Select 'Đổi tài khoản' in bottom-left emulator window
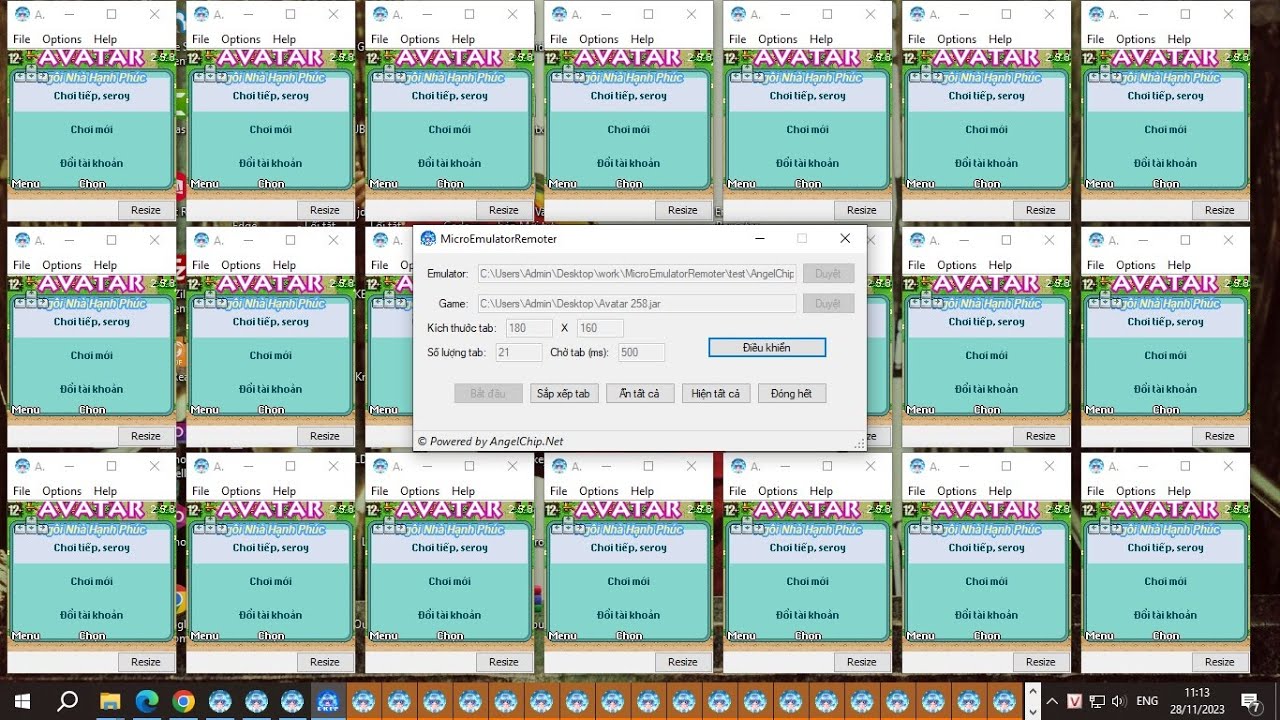The height and width of the screenshot is (720, 1280). click(91, 615)
